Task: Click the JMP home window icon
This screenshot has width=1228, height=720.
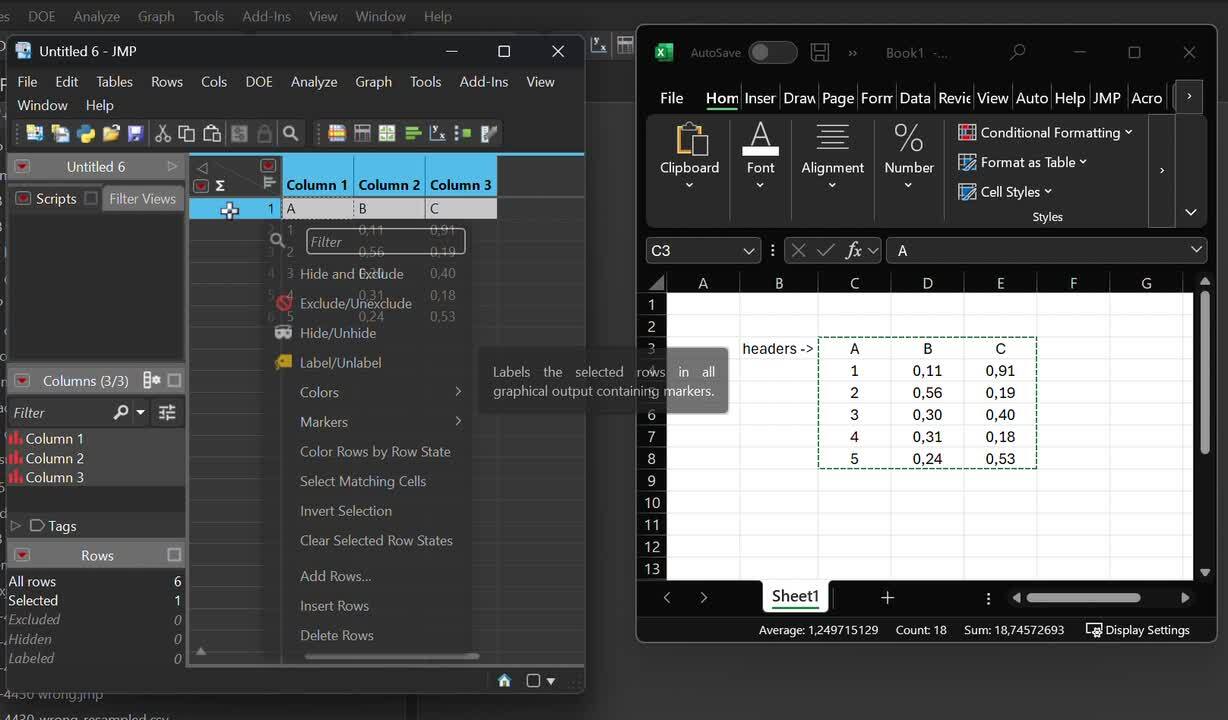Action: (504, 680)
